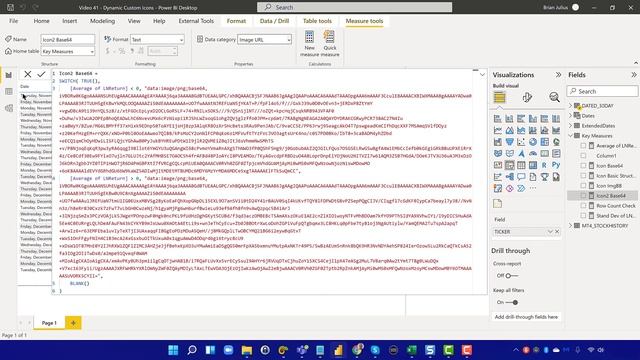Image resolution: width=640 pixels, height=360 pixels.
Task: Check the Average of LNRe... field
Action: (583, 146)
